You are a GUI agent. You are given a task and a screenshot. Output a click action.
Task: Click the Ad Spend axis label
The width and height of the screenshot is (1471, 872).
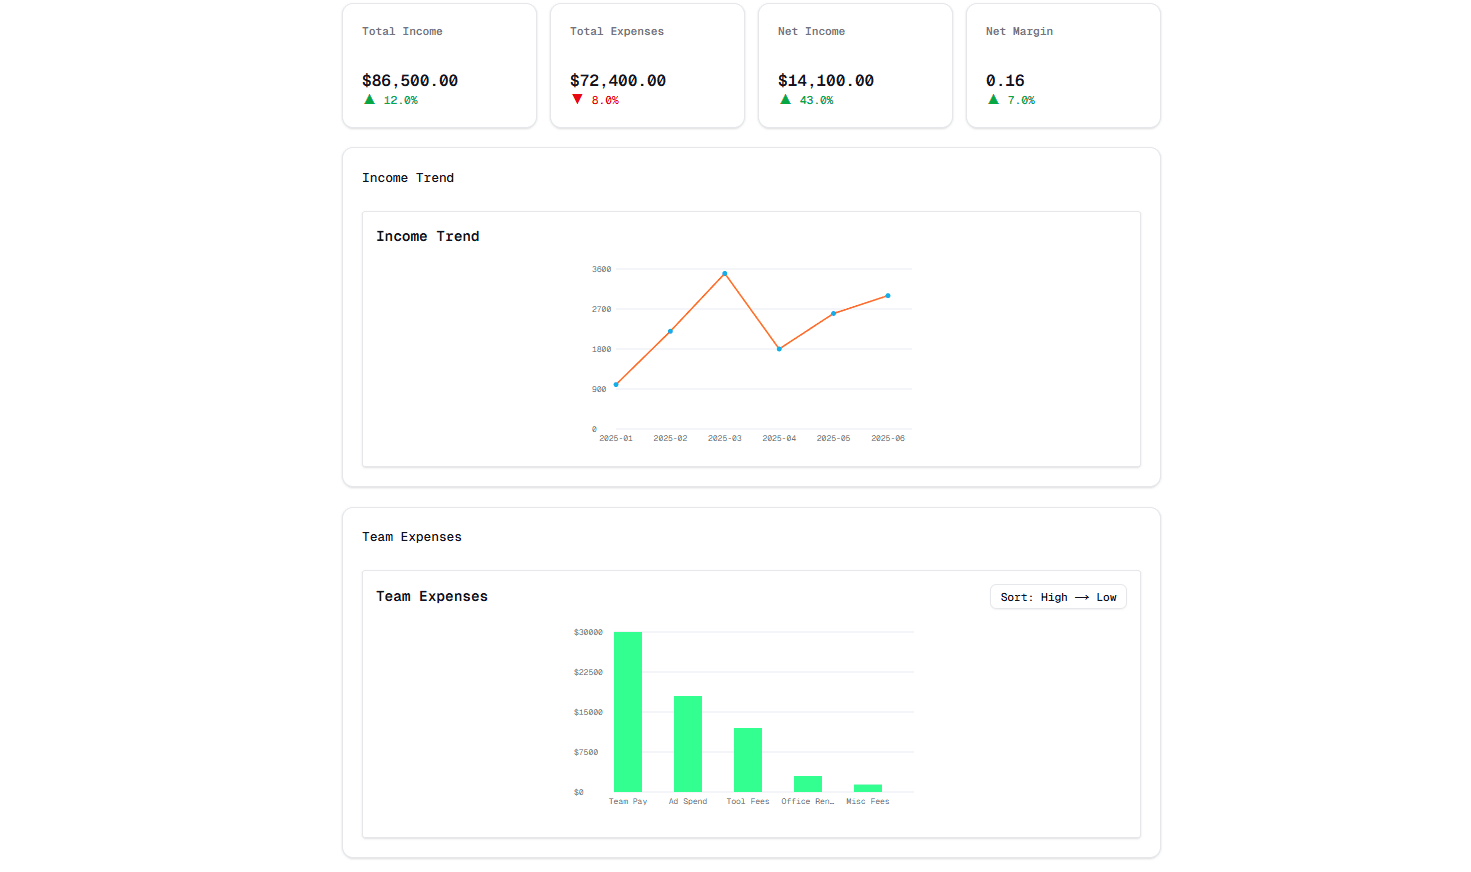click(x=688, y=801)
